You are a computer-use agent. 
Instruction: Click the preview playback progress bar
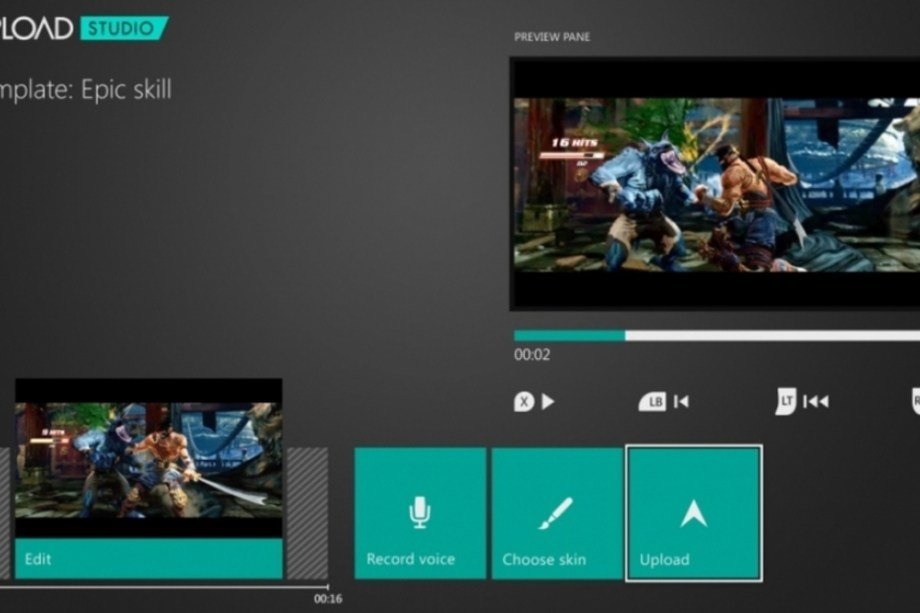(717, 336)
